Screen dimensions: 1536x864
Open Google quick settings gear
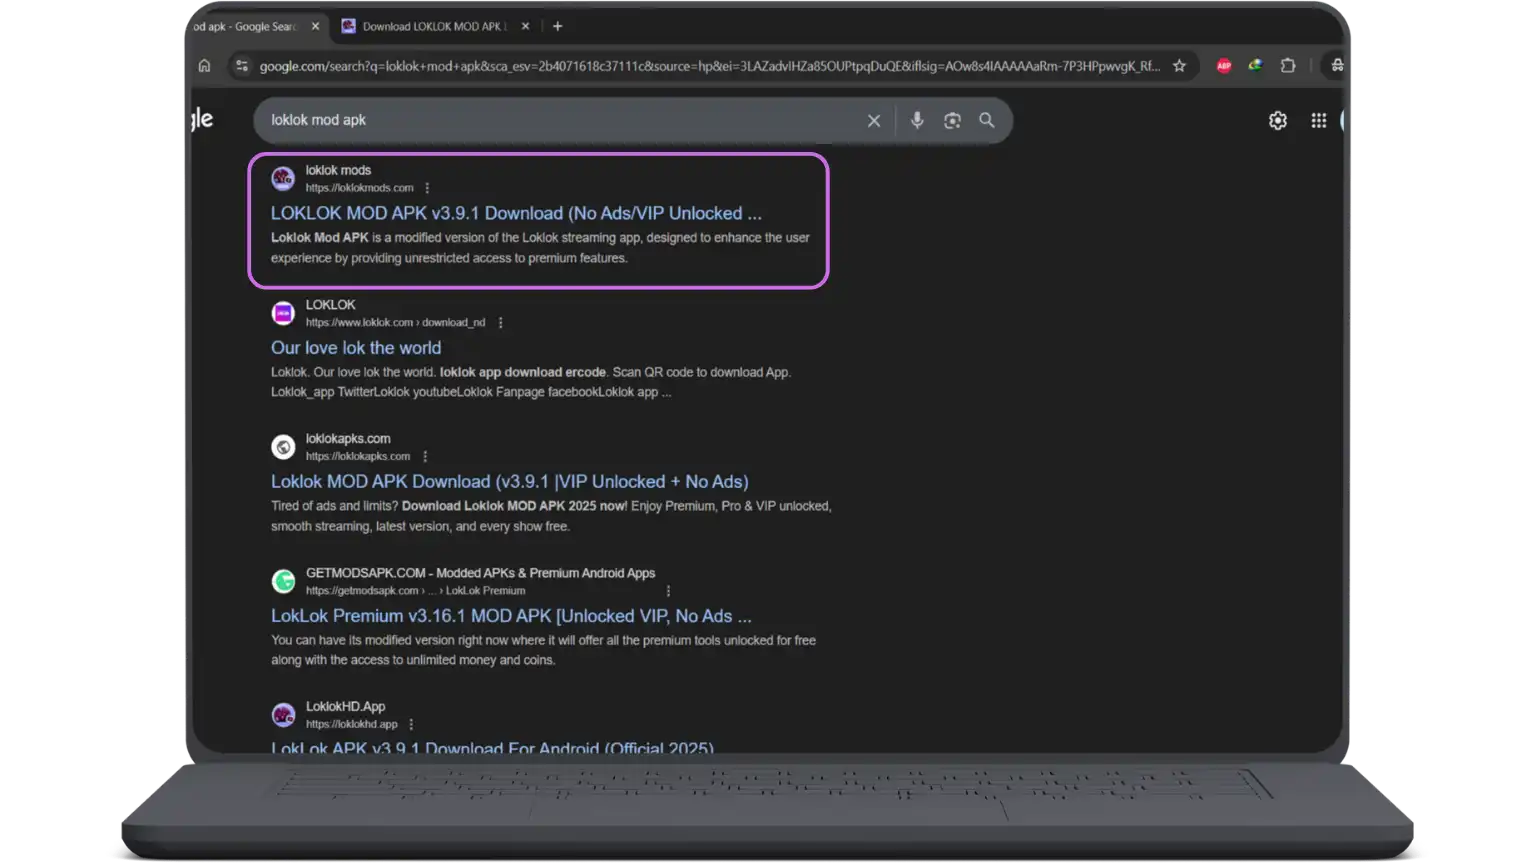pos(1277,121)
